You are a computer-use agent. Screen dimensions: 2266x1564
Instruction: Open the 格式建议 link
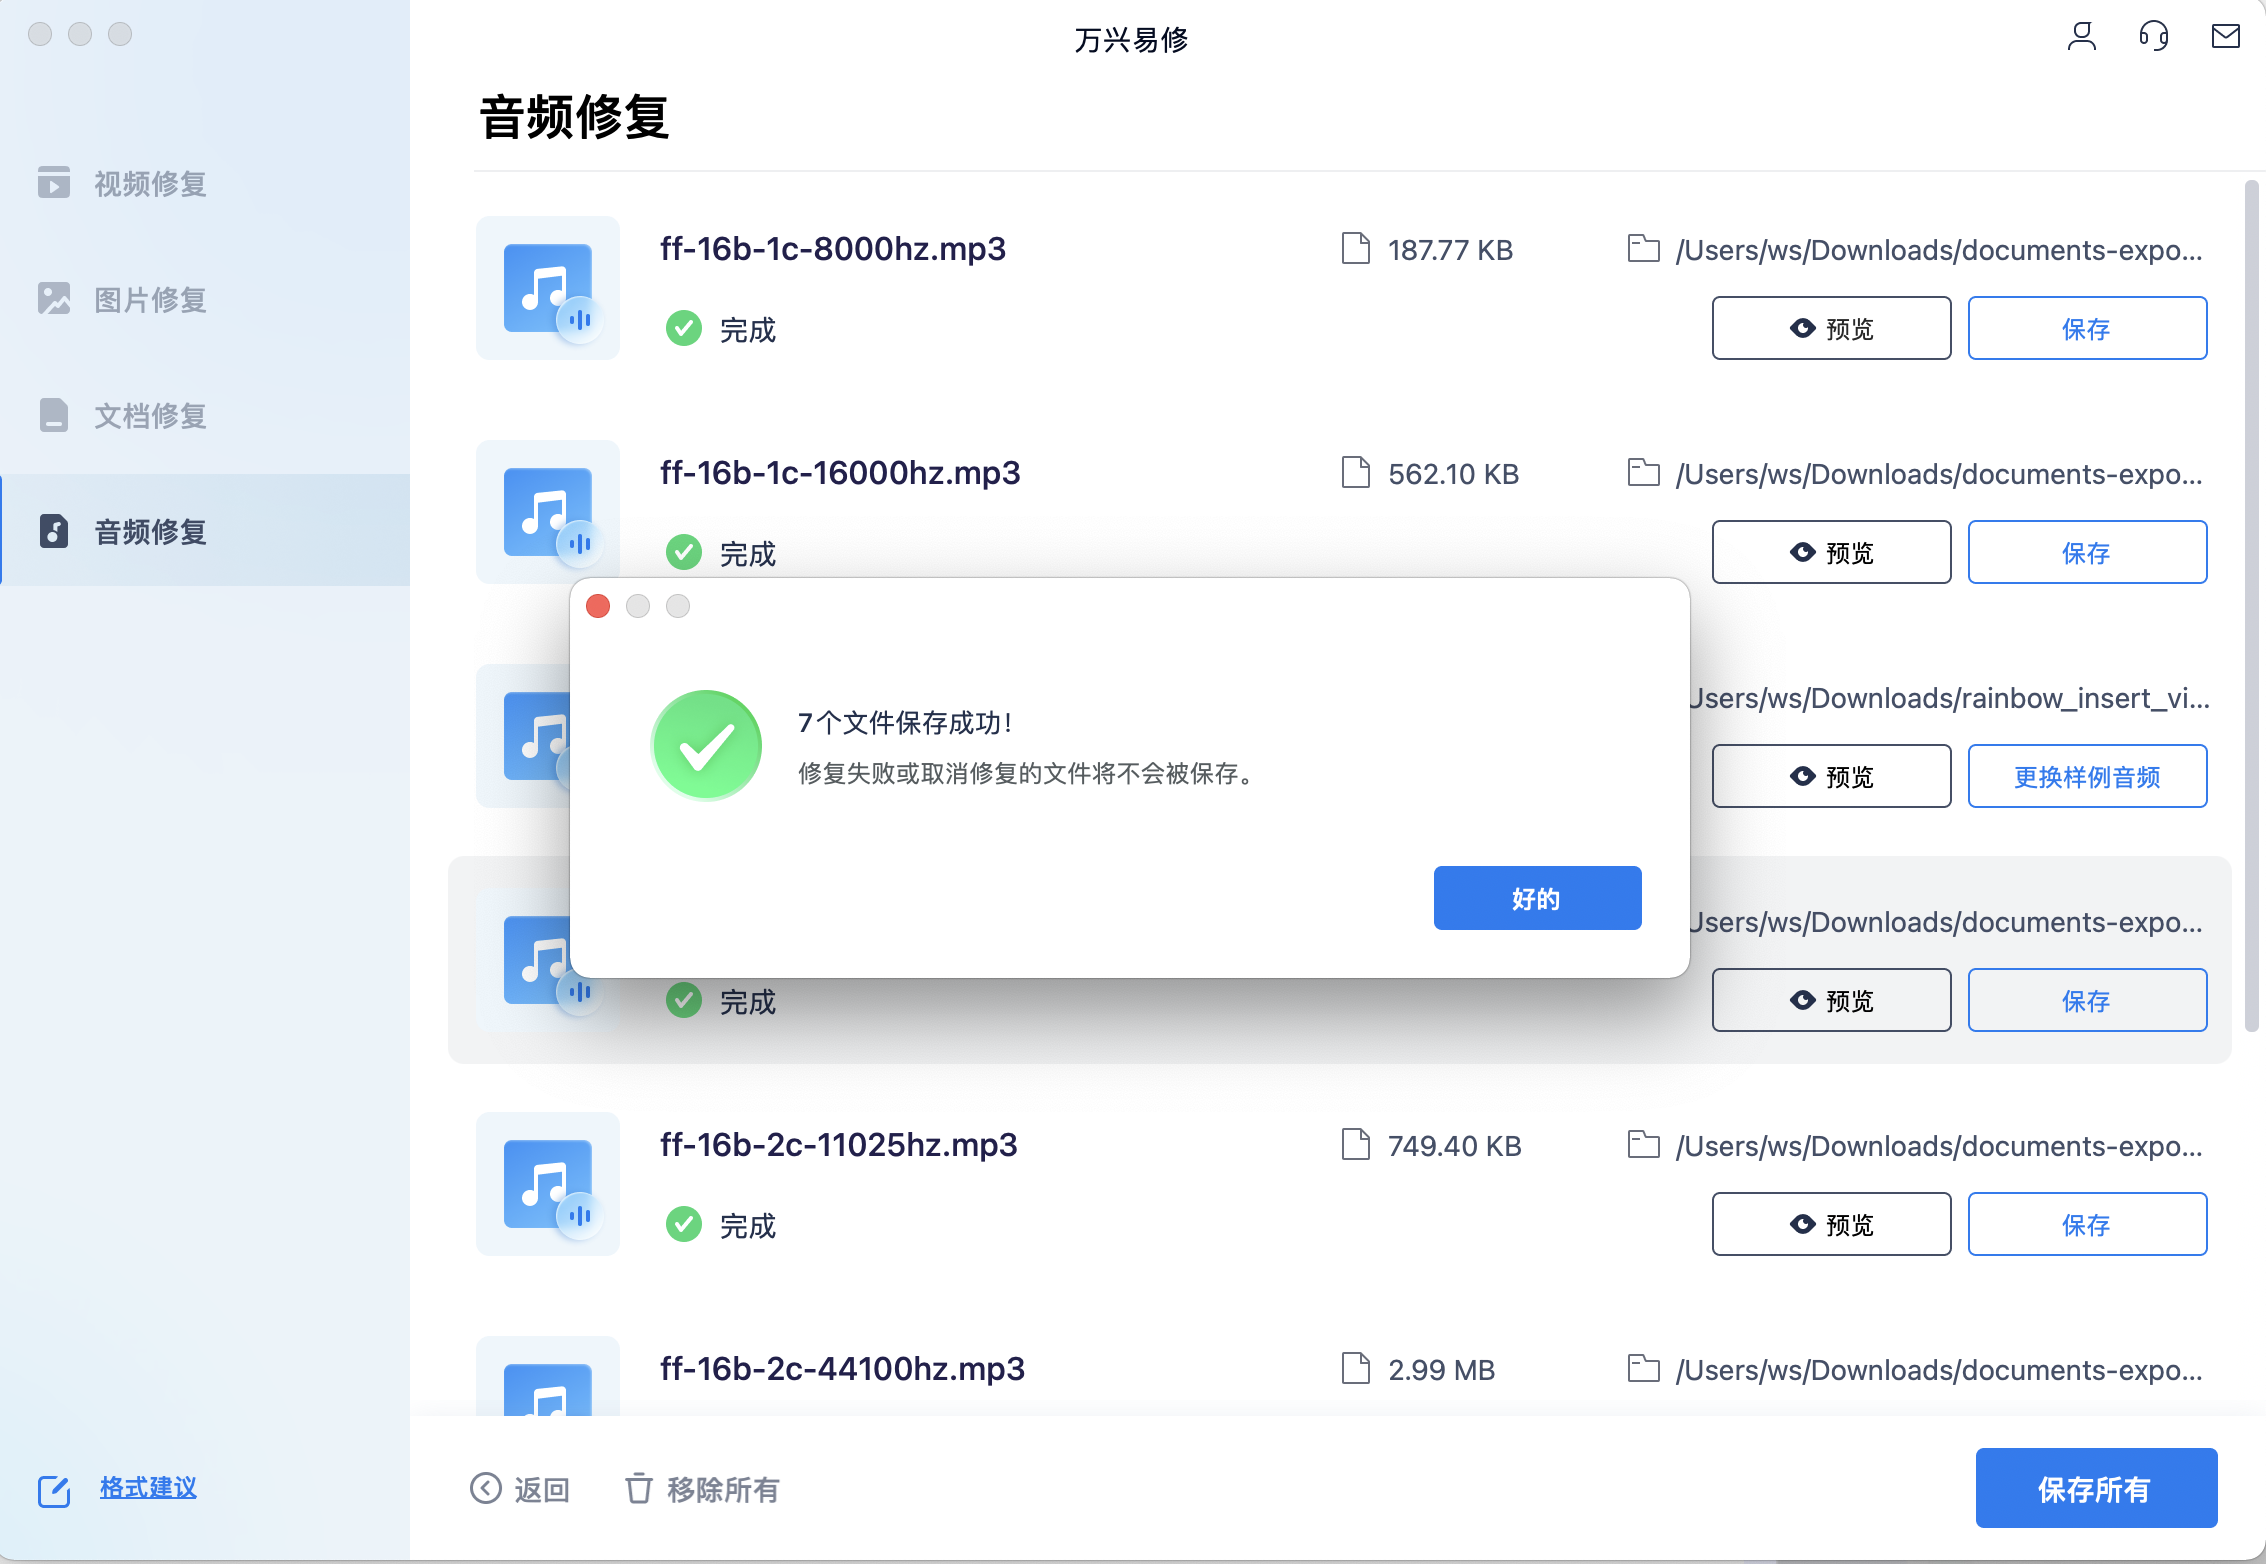coord(147,1488)
